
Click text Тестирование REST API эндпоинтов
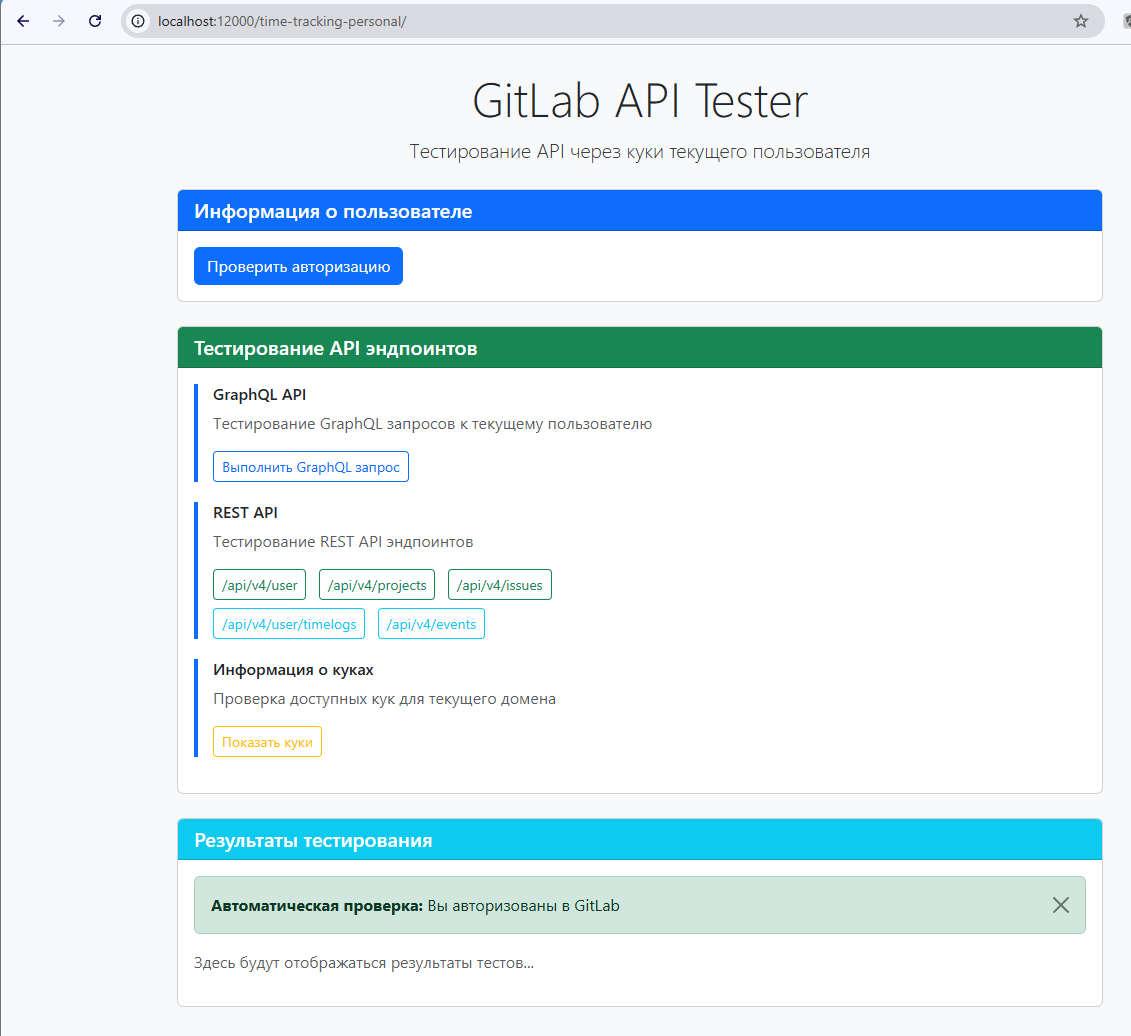pos(343,542)
